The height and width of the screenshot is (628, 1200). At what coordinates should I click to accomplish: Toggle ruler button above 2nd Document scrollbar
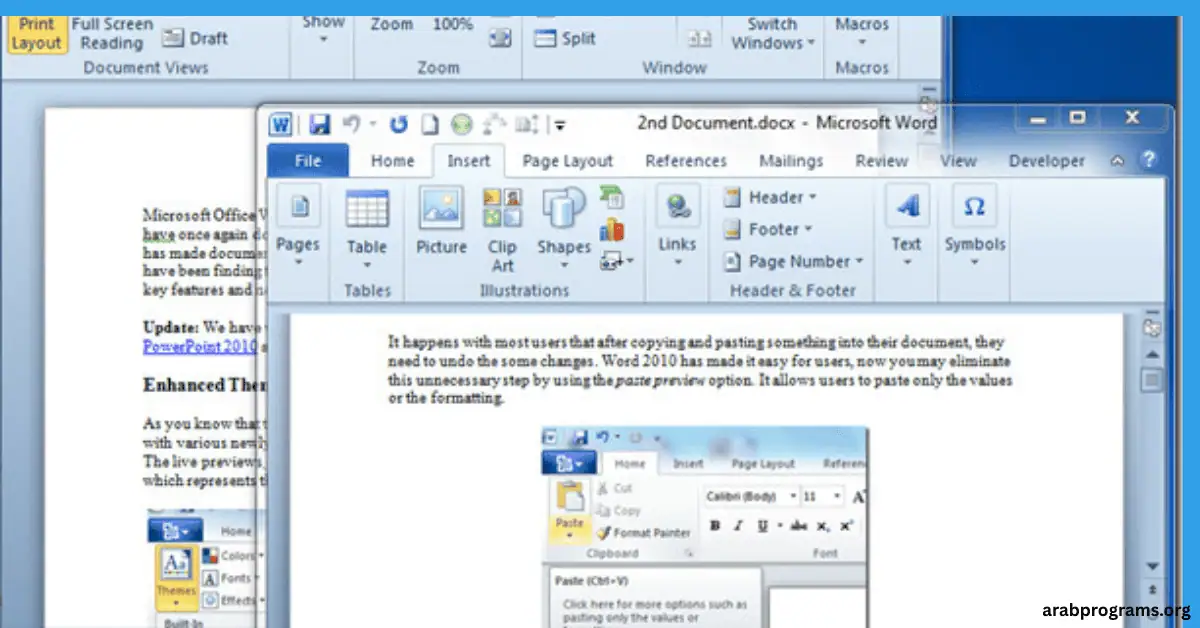pyautogui.click(x=1152, y=327)
